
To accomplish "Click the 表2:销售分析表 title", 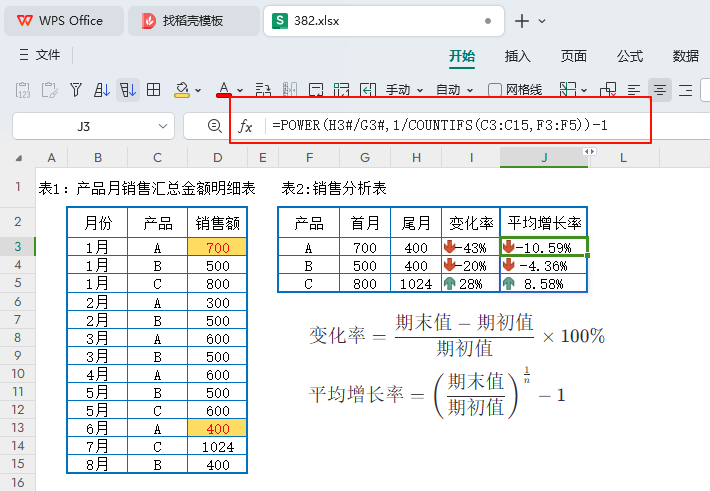I will 334,188.
